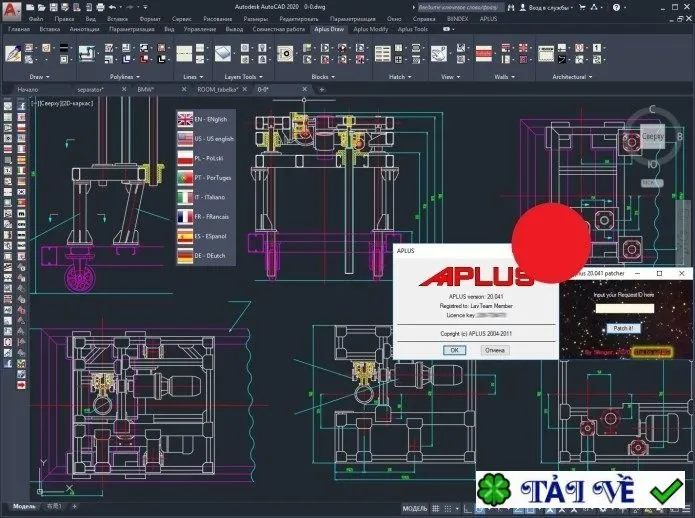Open the AutoCAD application menu (red A logo)
The width and height of the screenshot is (695, 518).
[x=11, y=11]
